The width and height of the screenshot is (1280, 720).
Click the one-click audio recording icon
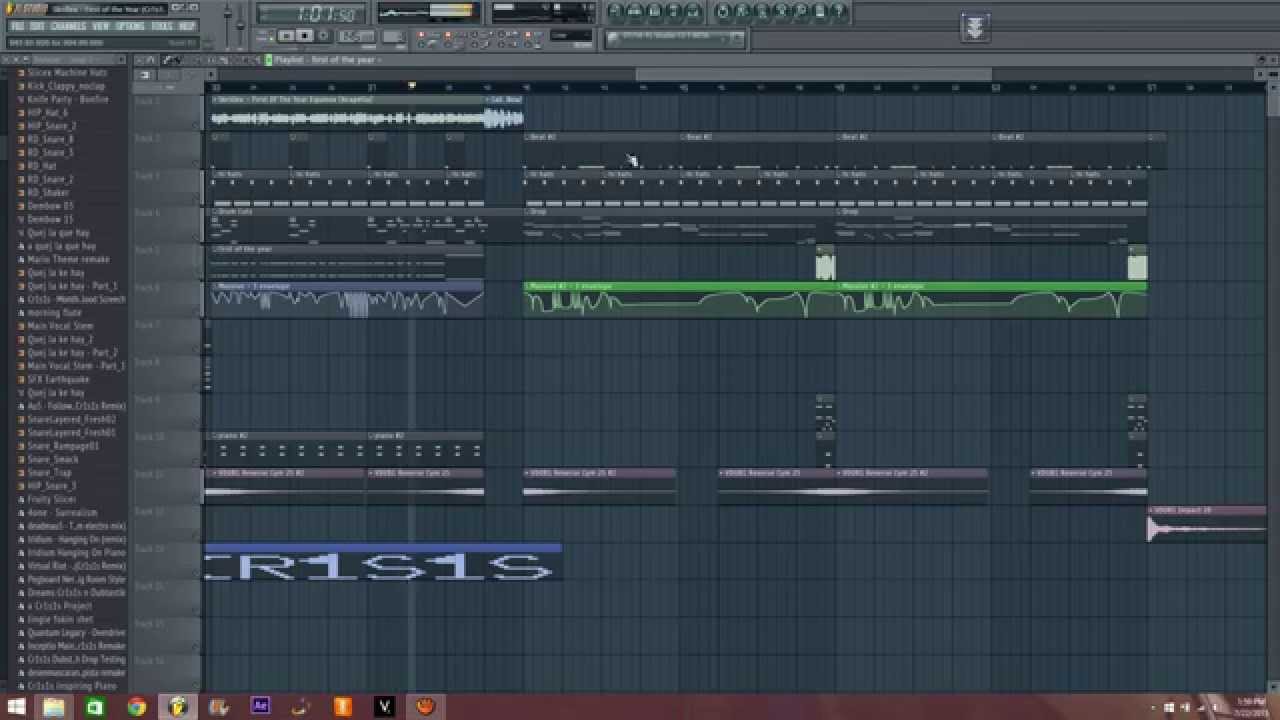pyautogui.click(x=801, y=12)
